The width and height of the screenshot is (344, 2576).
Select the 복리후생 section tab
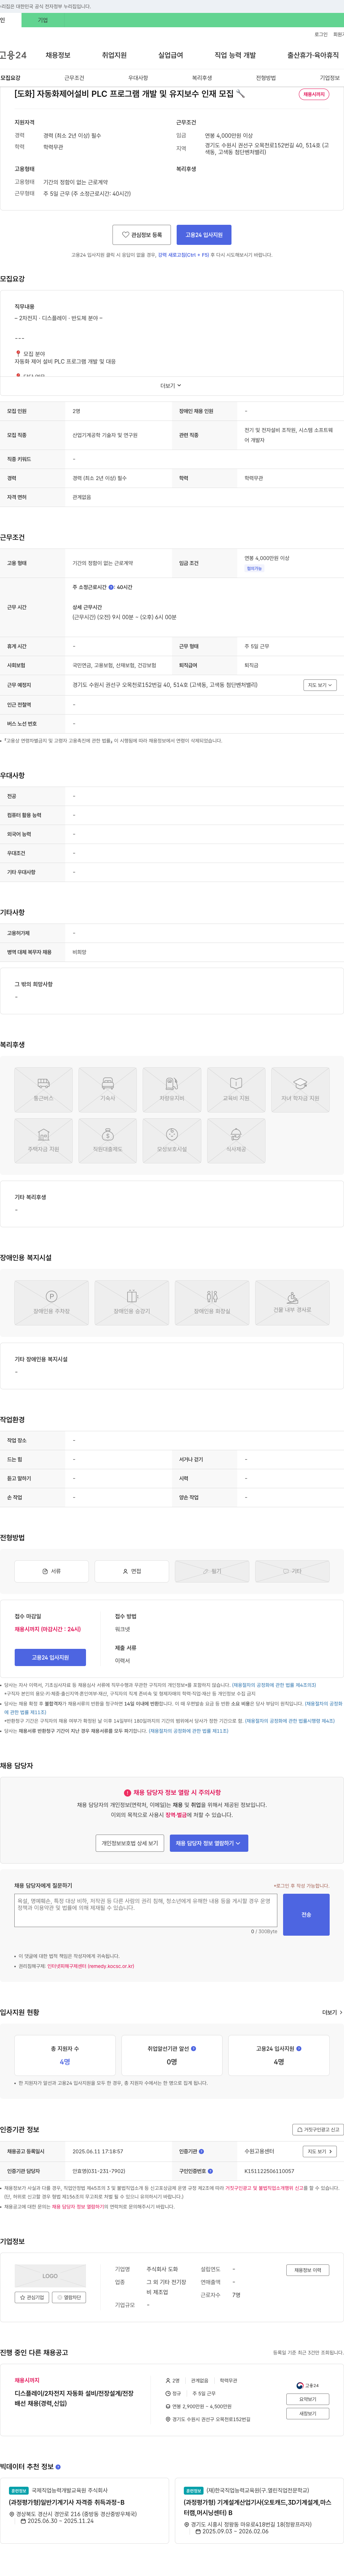coord(202,78)
